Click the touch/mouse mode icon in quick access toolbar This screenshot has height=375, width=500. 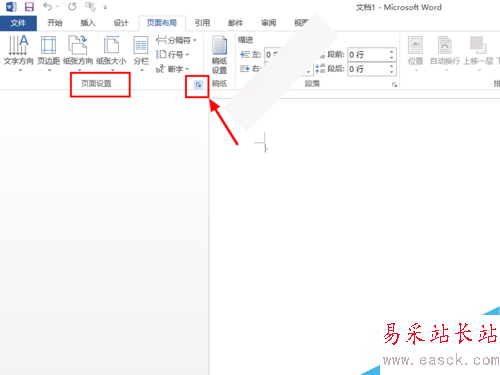90,7
